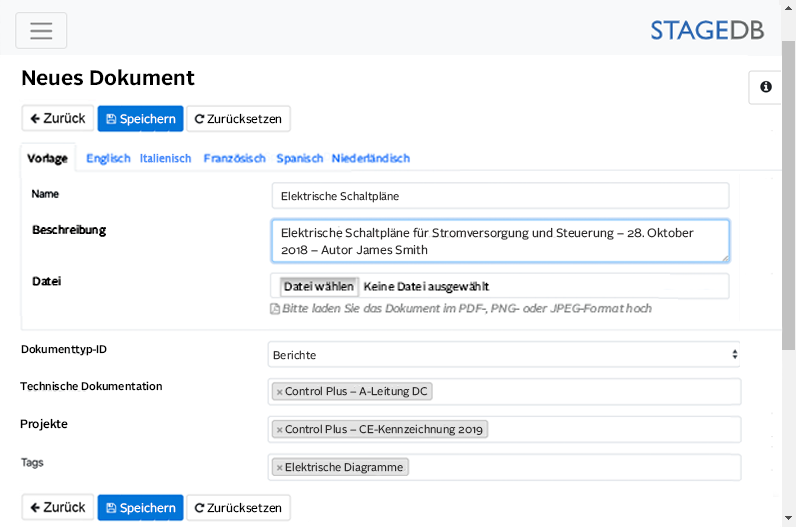Click the bottom Zurücksetzen button
This screenshot has height=527, width=796.
pyautogui.click(x=238, y=508)
